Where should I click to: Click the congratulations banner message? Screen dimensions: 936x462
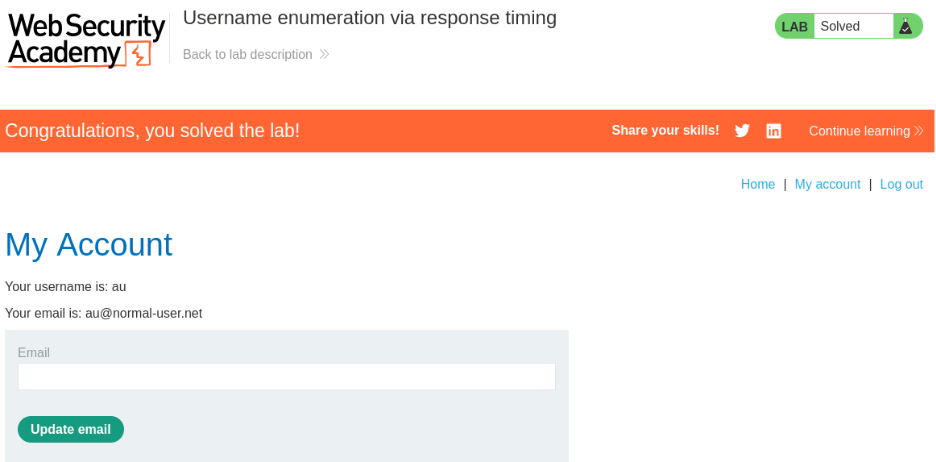pos(152,131)
